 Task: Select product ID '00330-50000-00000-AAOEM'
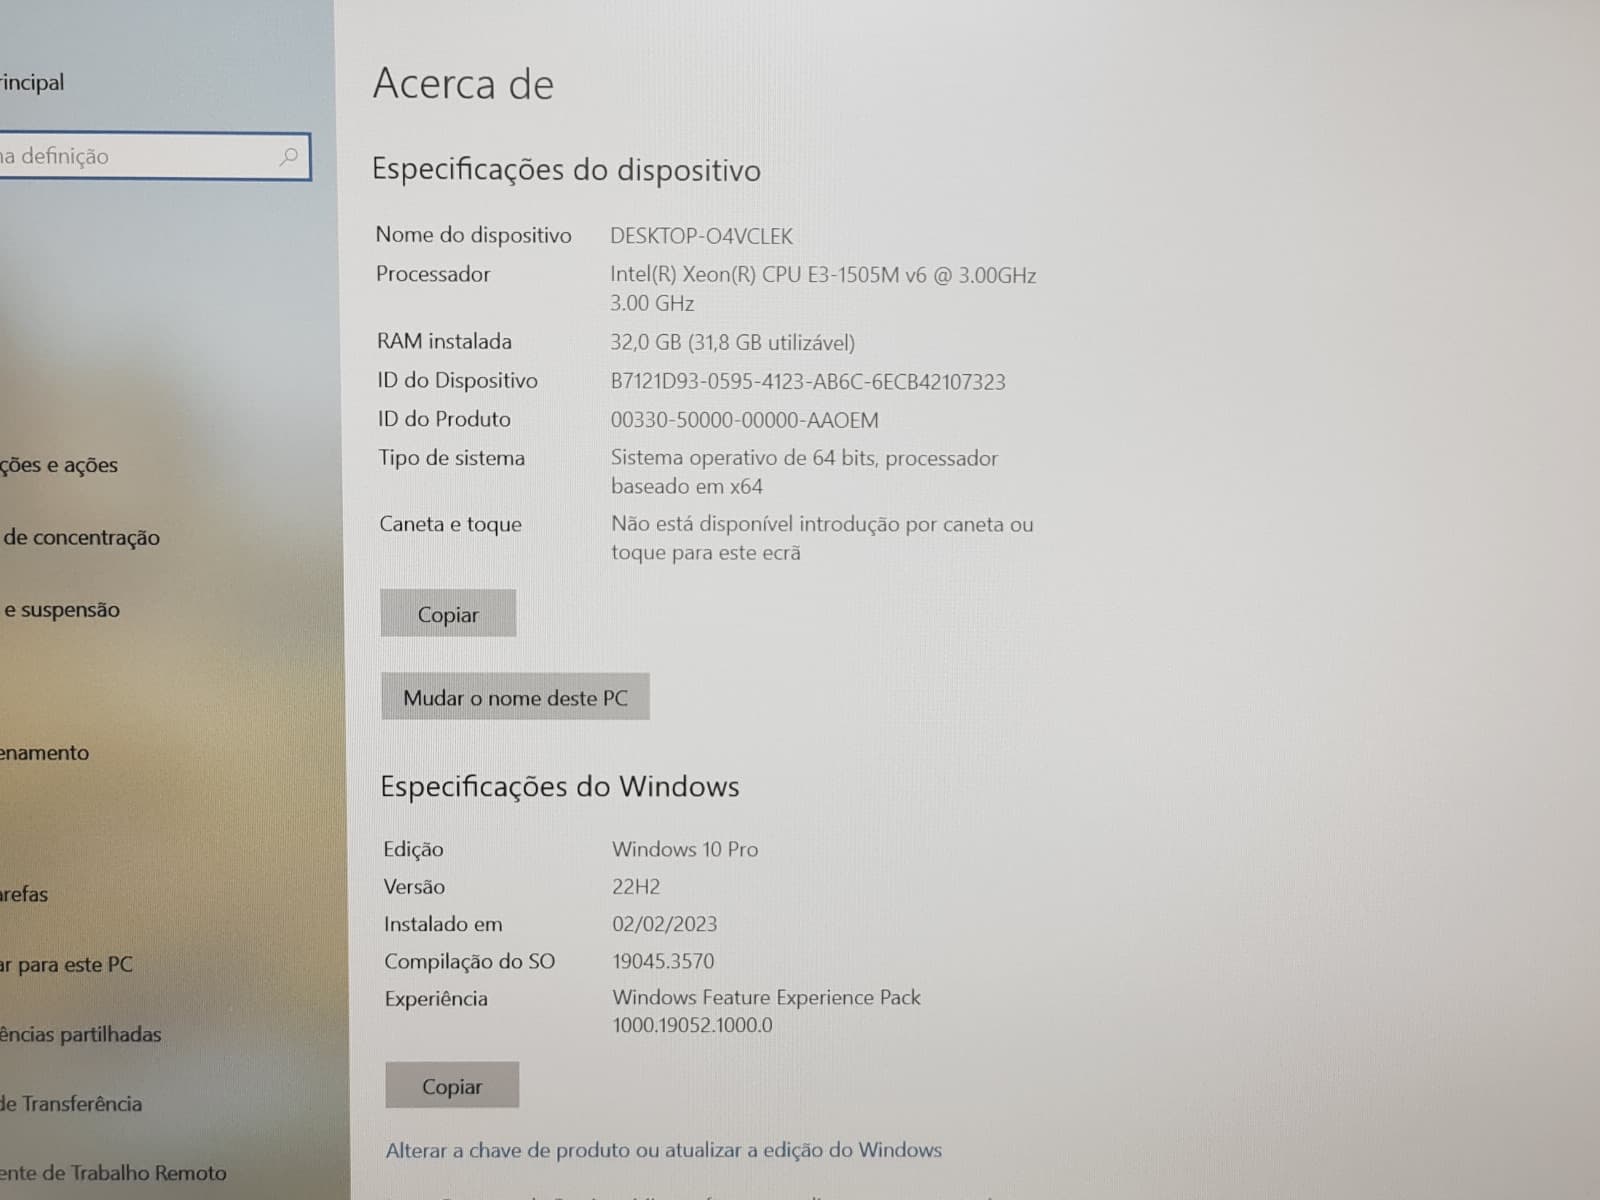[x=744, y=420]
